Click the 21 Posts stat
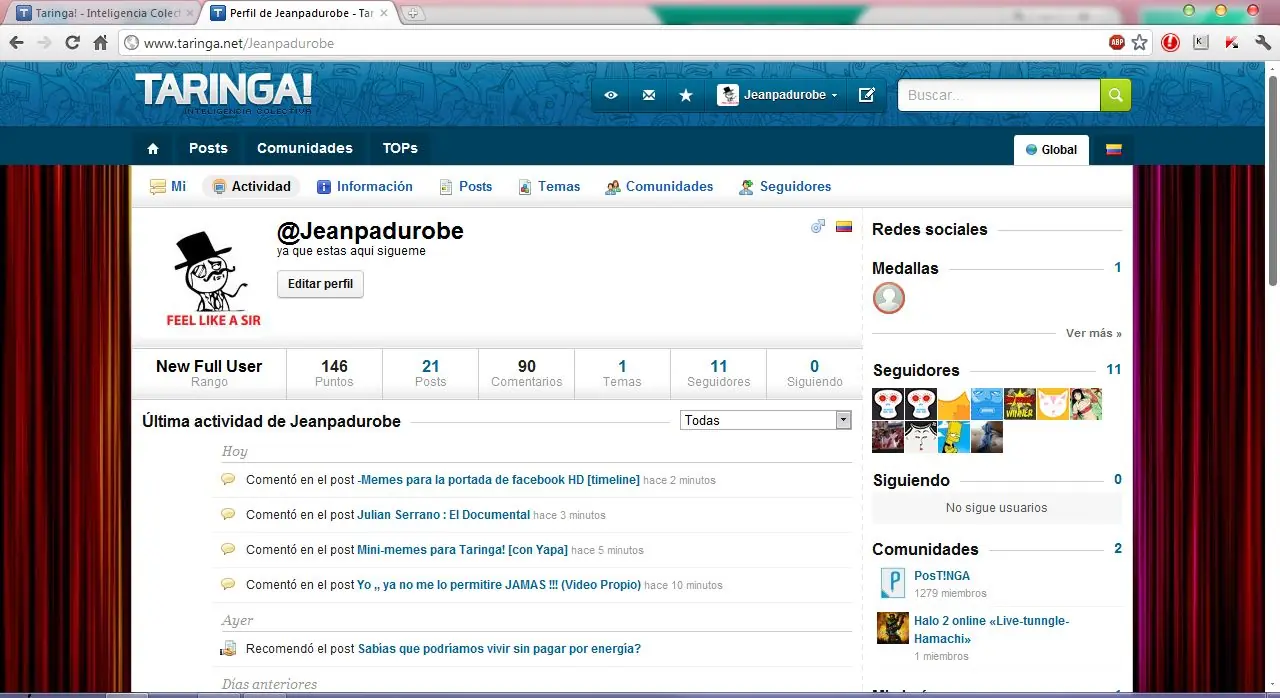Screen dimensions: 1280x698 [430, 373]
